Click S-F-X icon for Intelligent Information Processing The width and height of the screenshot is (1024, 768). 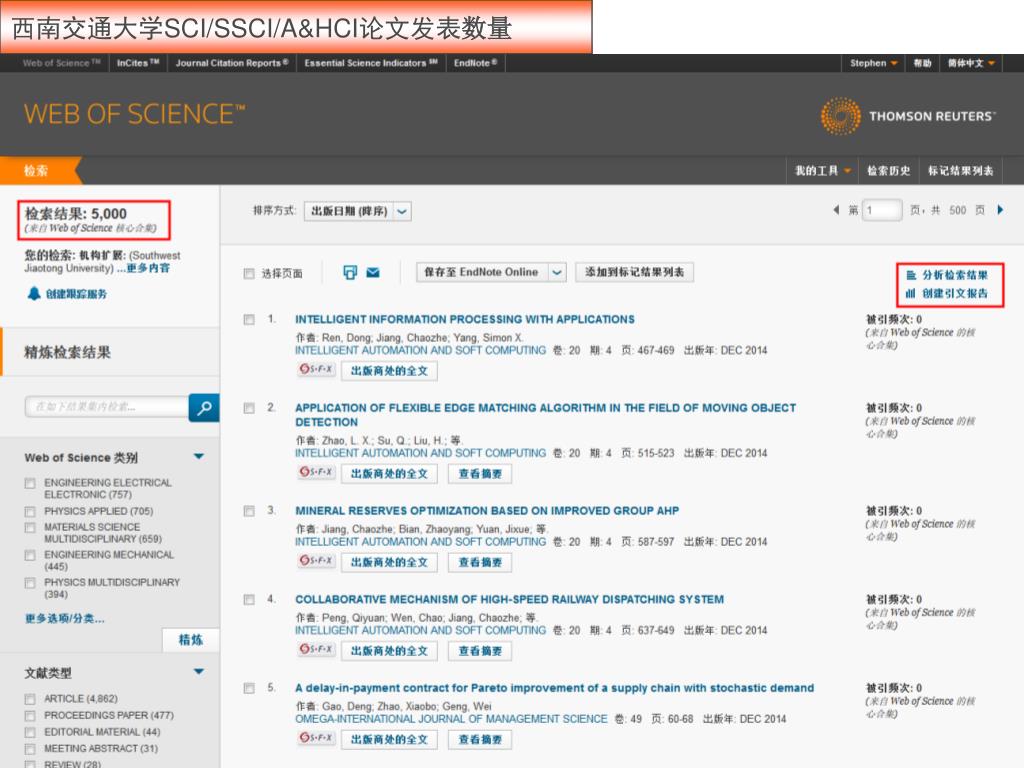(316, 370)
